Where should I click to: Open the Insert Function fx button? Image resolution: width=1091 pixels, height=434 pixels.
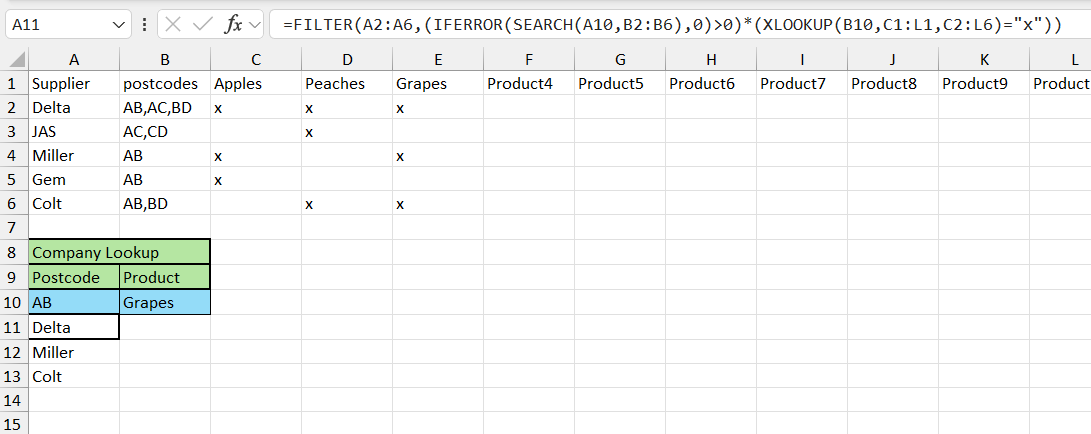[233, 25]
